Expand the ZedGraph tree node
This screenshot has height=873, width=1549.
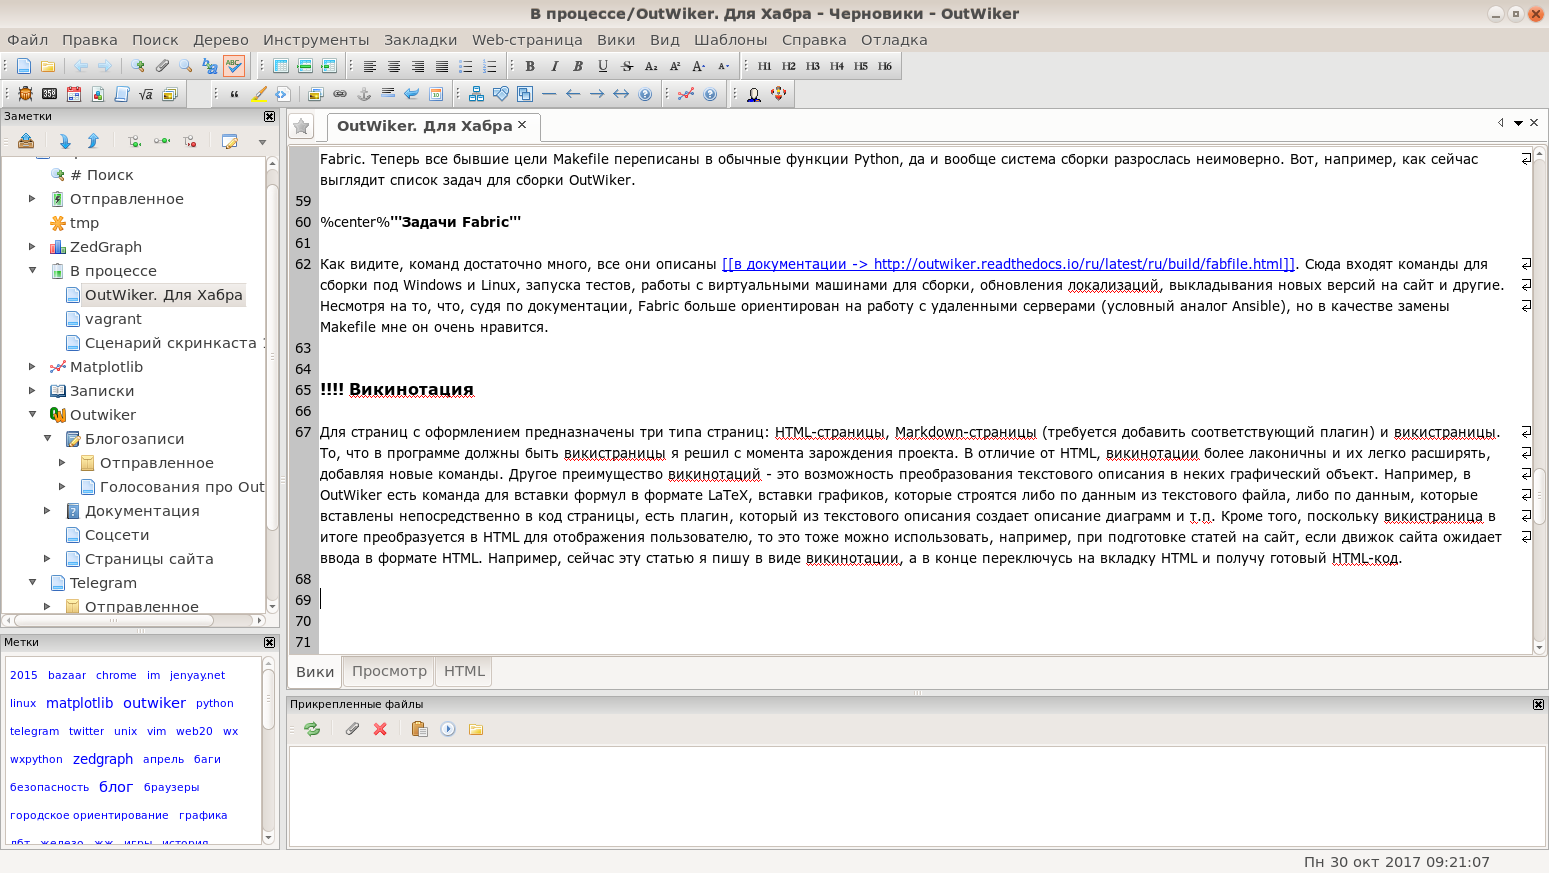tap(32, 247)
